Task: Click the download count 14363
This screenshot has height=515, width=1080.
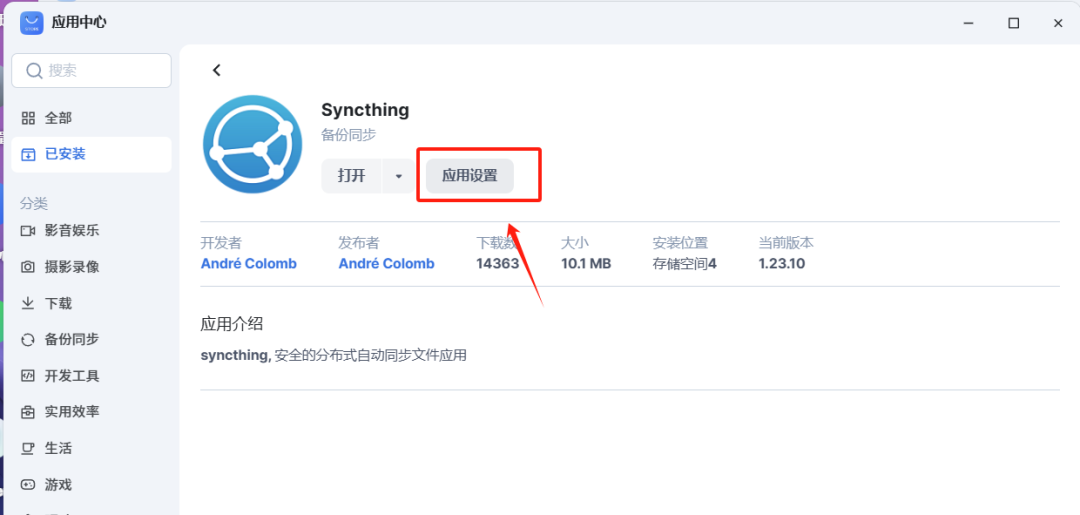Action: 497,263
